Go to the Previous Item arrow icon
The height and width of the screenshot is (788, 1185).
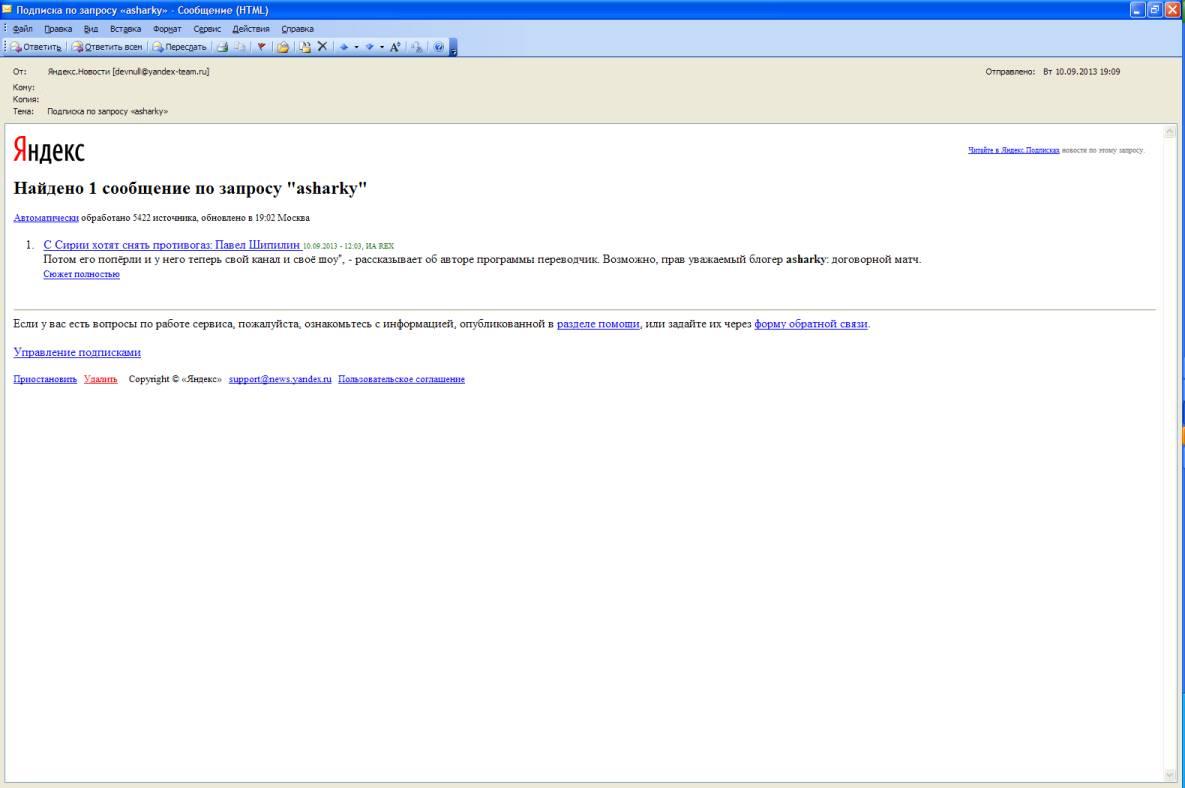[344, 47]
